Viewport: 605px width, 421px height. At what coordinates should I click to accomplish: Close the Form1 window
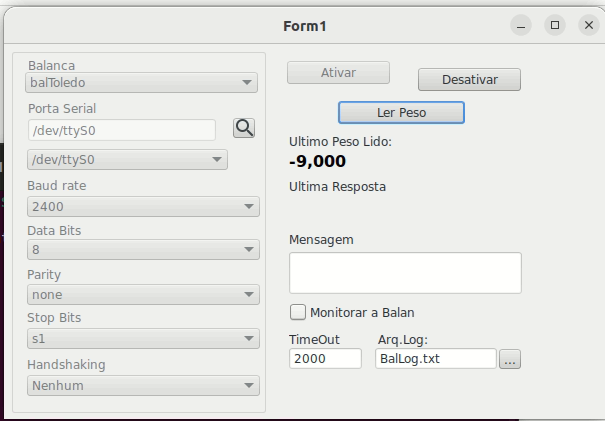(x=589, y=25)
